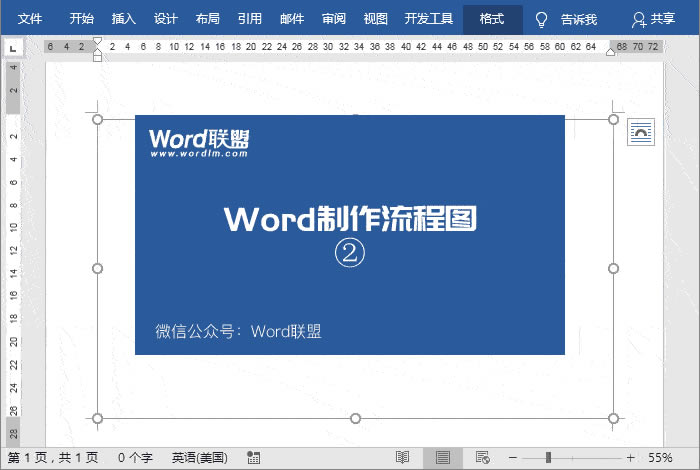Click the macro recording icon in status bar
The image size is (700, 470).
(253, 457)
